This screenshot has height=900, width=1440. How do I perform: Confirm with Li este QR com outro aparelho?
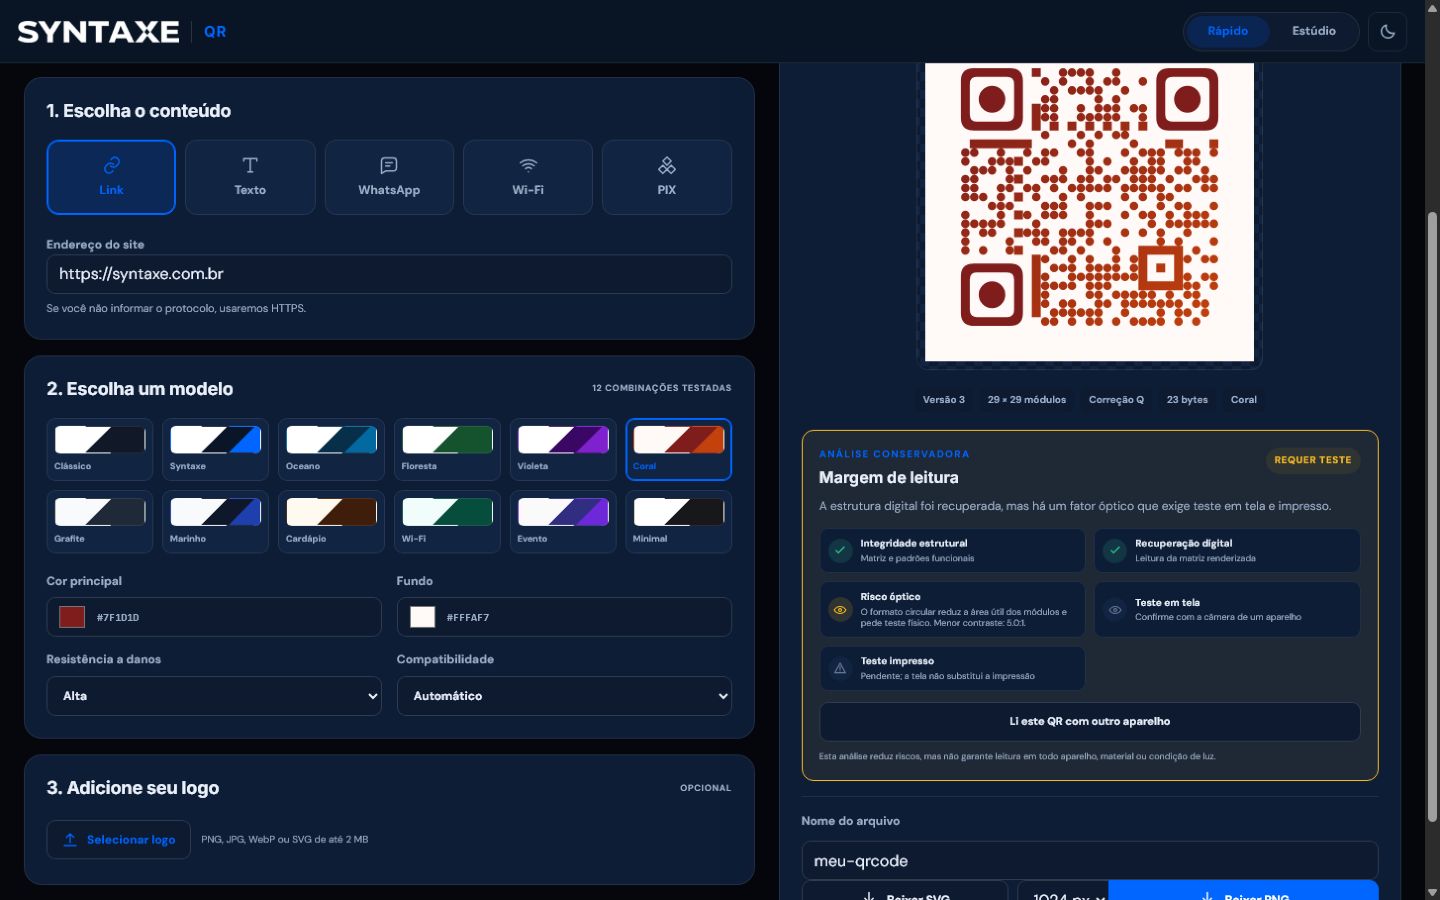(x=1090, y=722)
